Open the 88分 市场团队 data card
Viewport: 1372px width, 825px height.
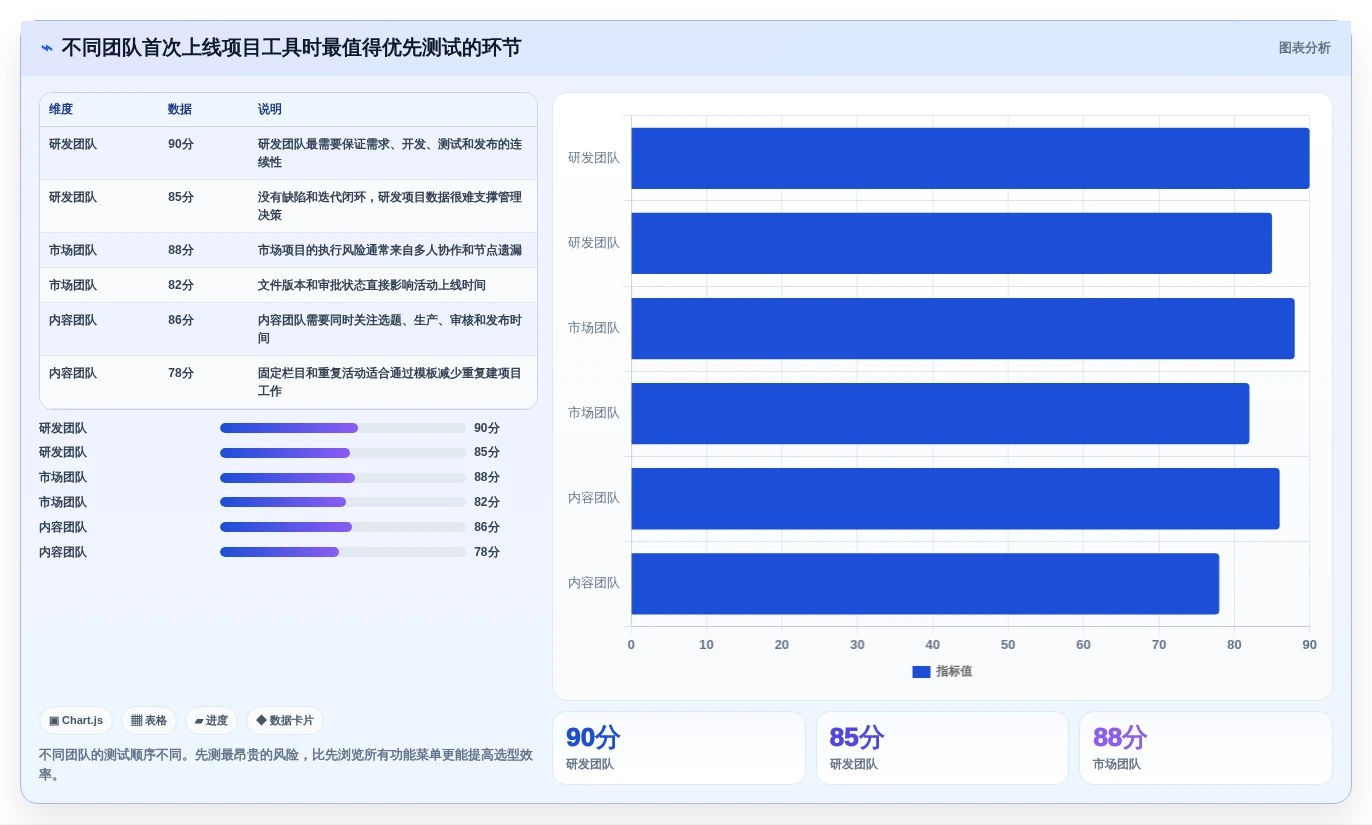1206,748
